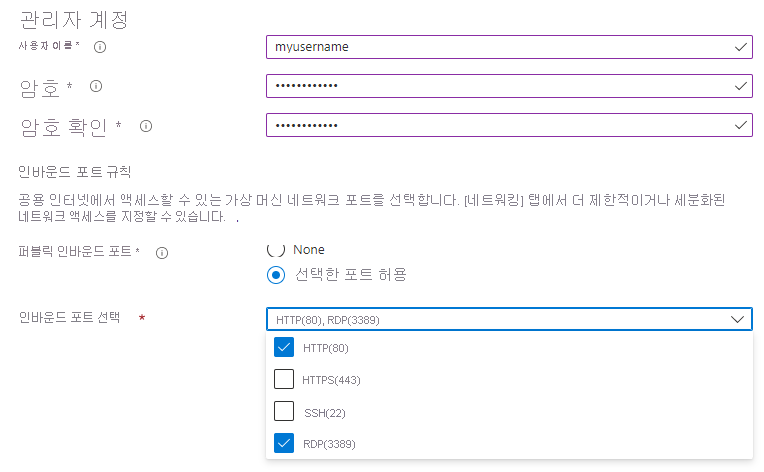Check the HTTPS(443) checkbox
This screenshot has width=764, height=472.
(x=284, y=379)
